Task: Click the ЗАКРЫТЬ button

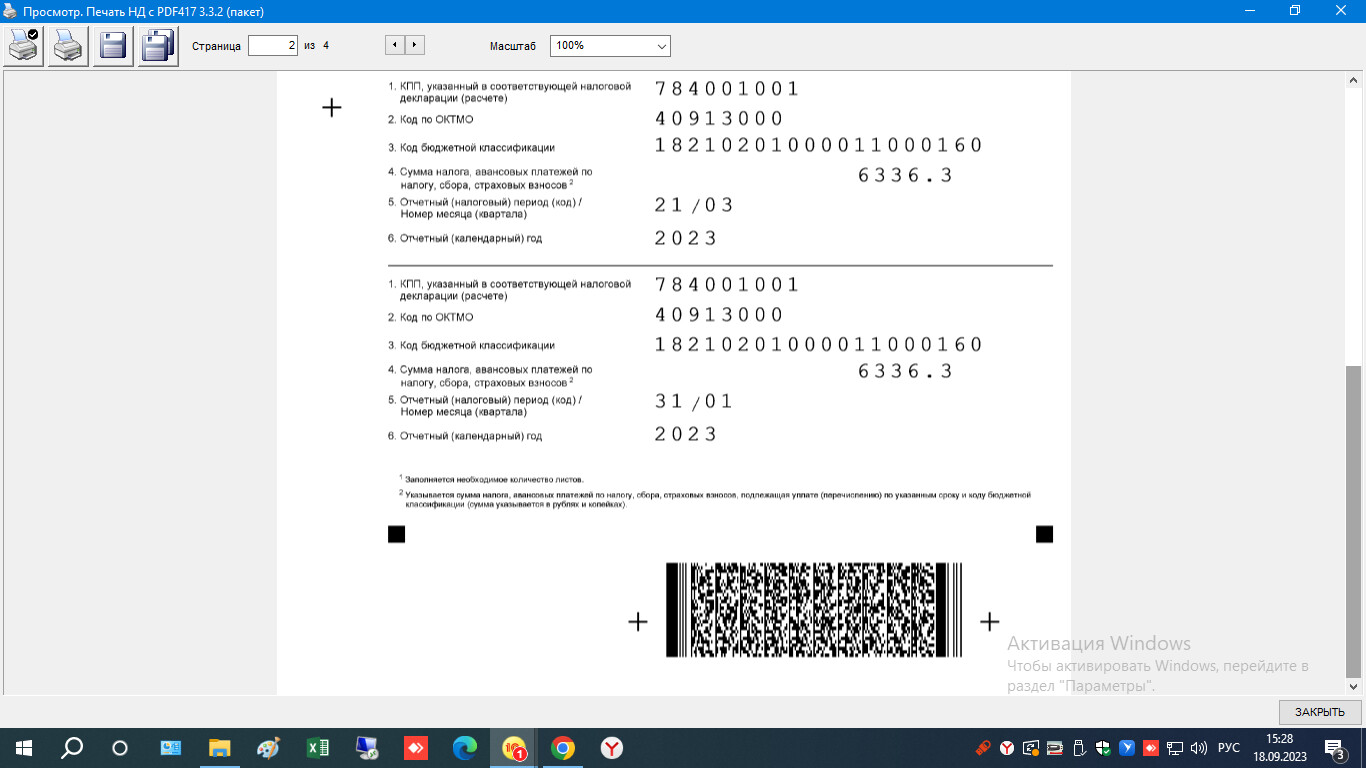Action: (x=1320, y=712)
